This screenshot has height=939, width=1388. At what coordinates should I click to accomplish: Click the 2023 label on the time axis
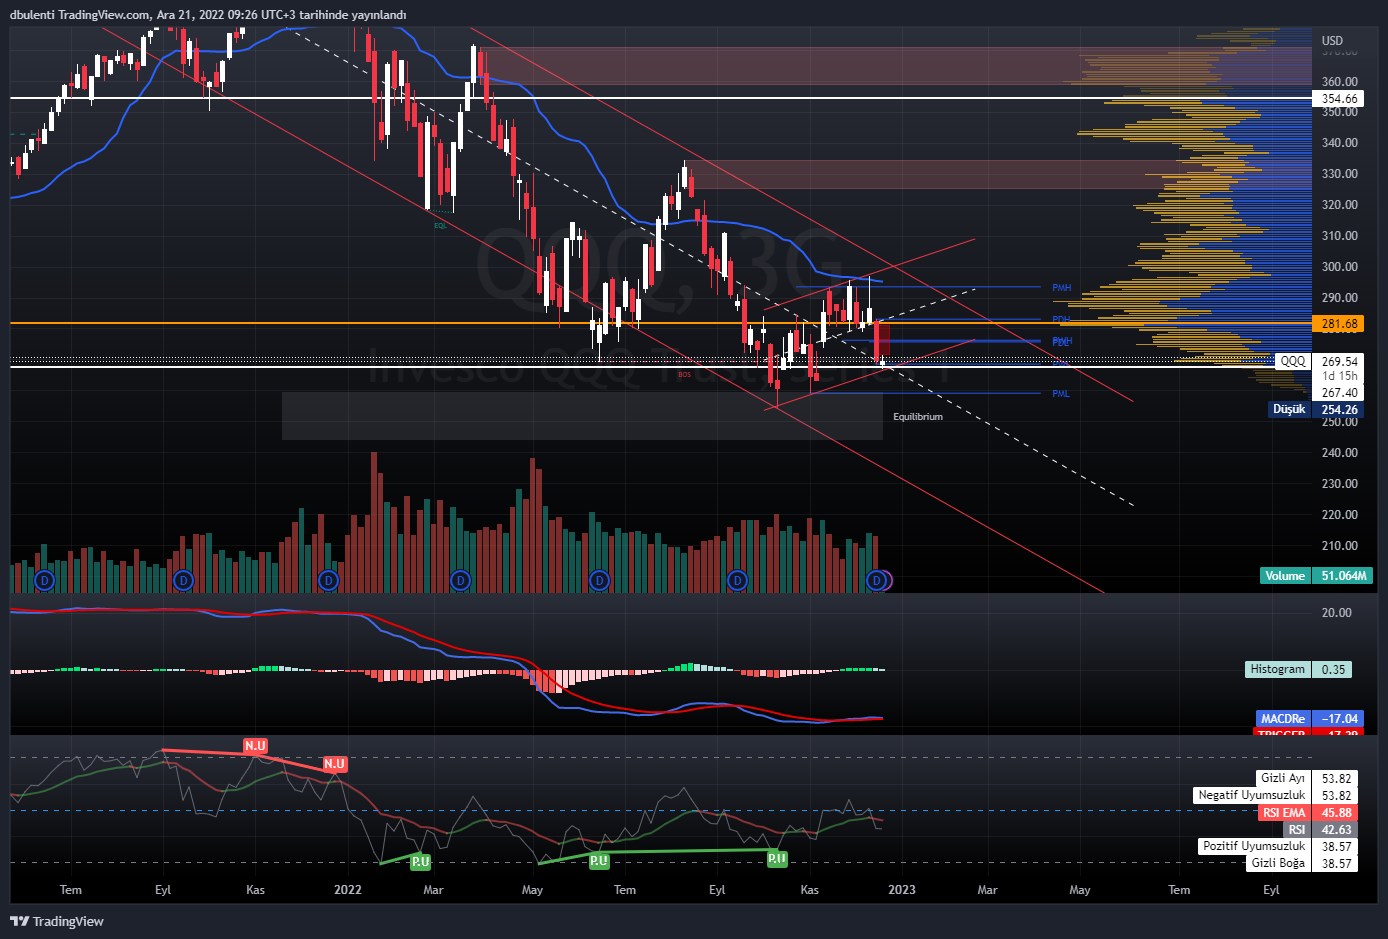pyautogui.click(x=901, y=890)
